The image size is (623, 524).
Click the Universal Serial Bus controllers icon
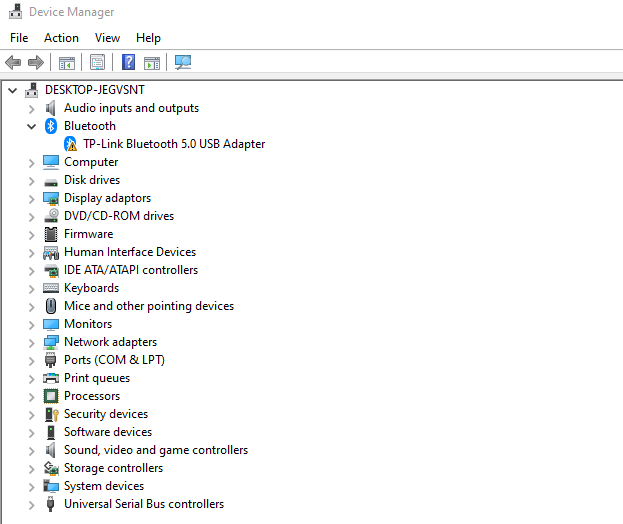point(50,504)
